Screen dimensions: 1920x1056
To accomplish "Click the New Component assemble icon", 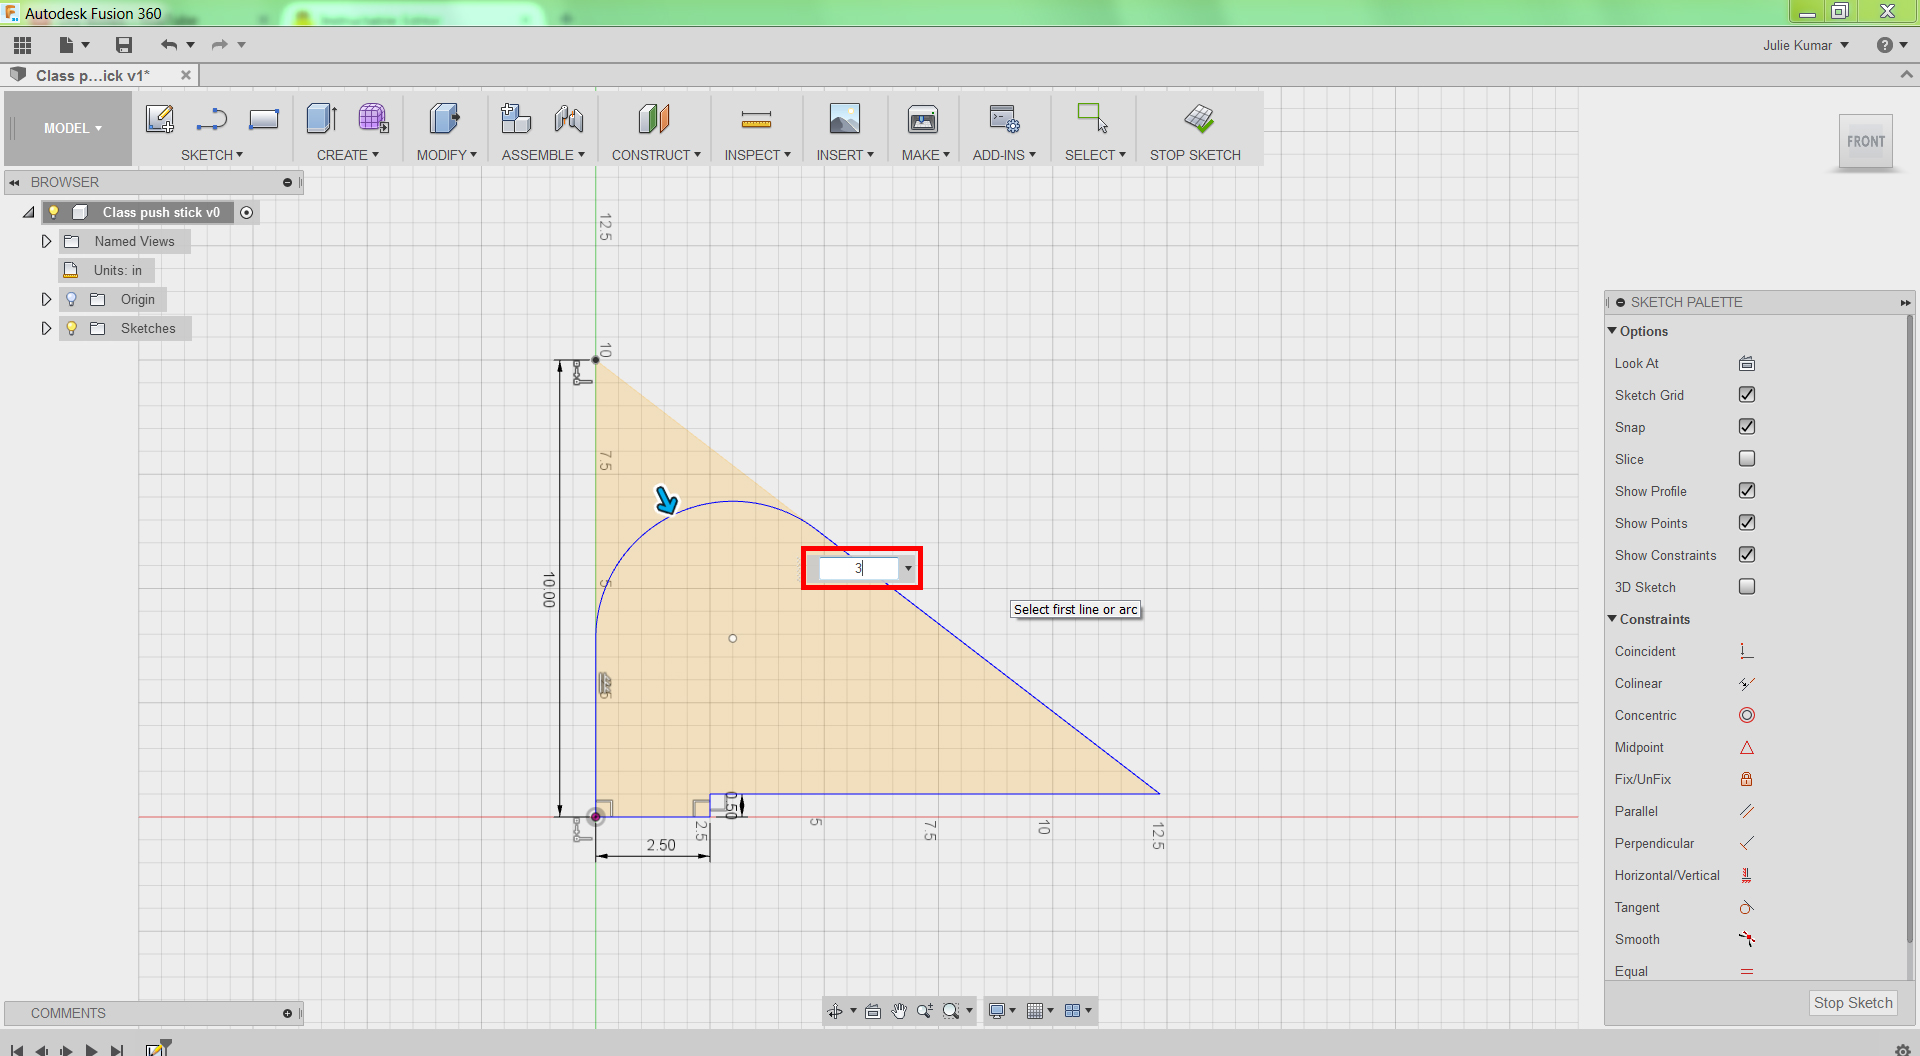I will 516,119.
